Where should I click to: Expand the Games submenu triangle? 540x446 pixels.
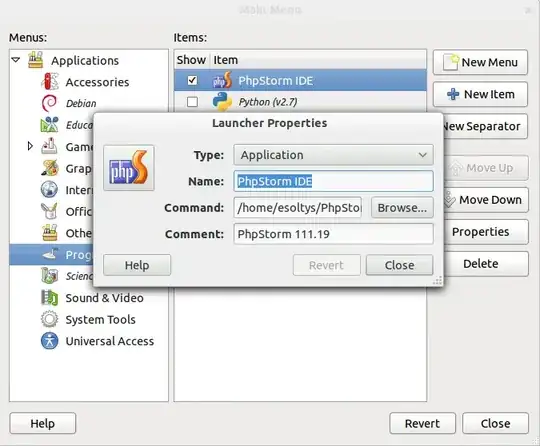click(30, 146)
